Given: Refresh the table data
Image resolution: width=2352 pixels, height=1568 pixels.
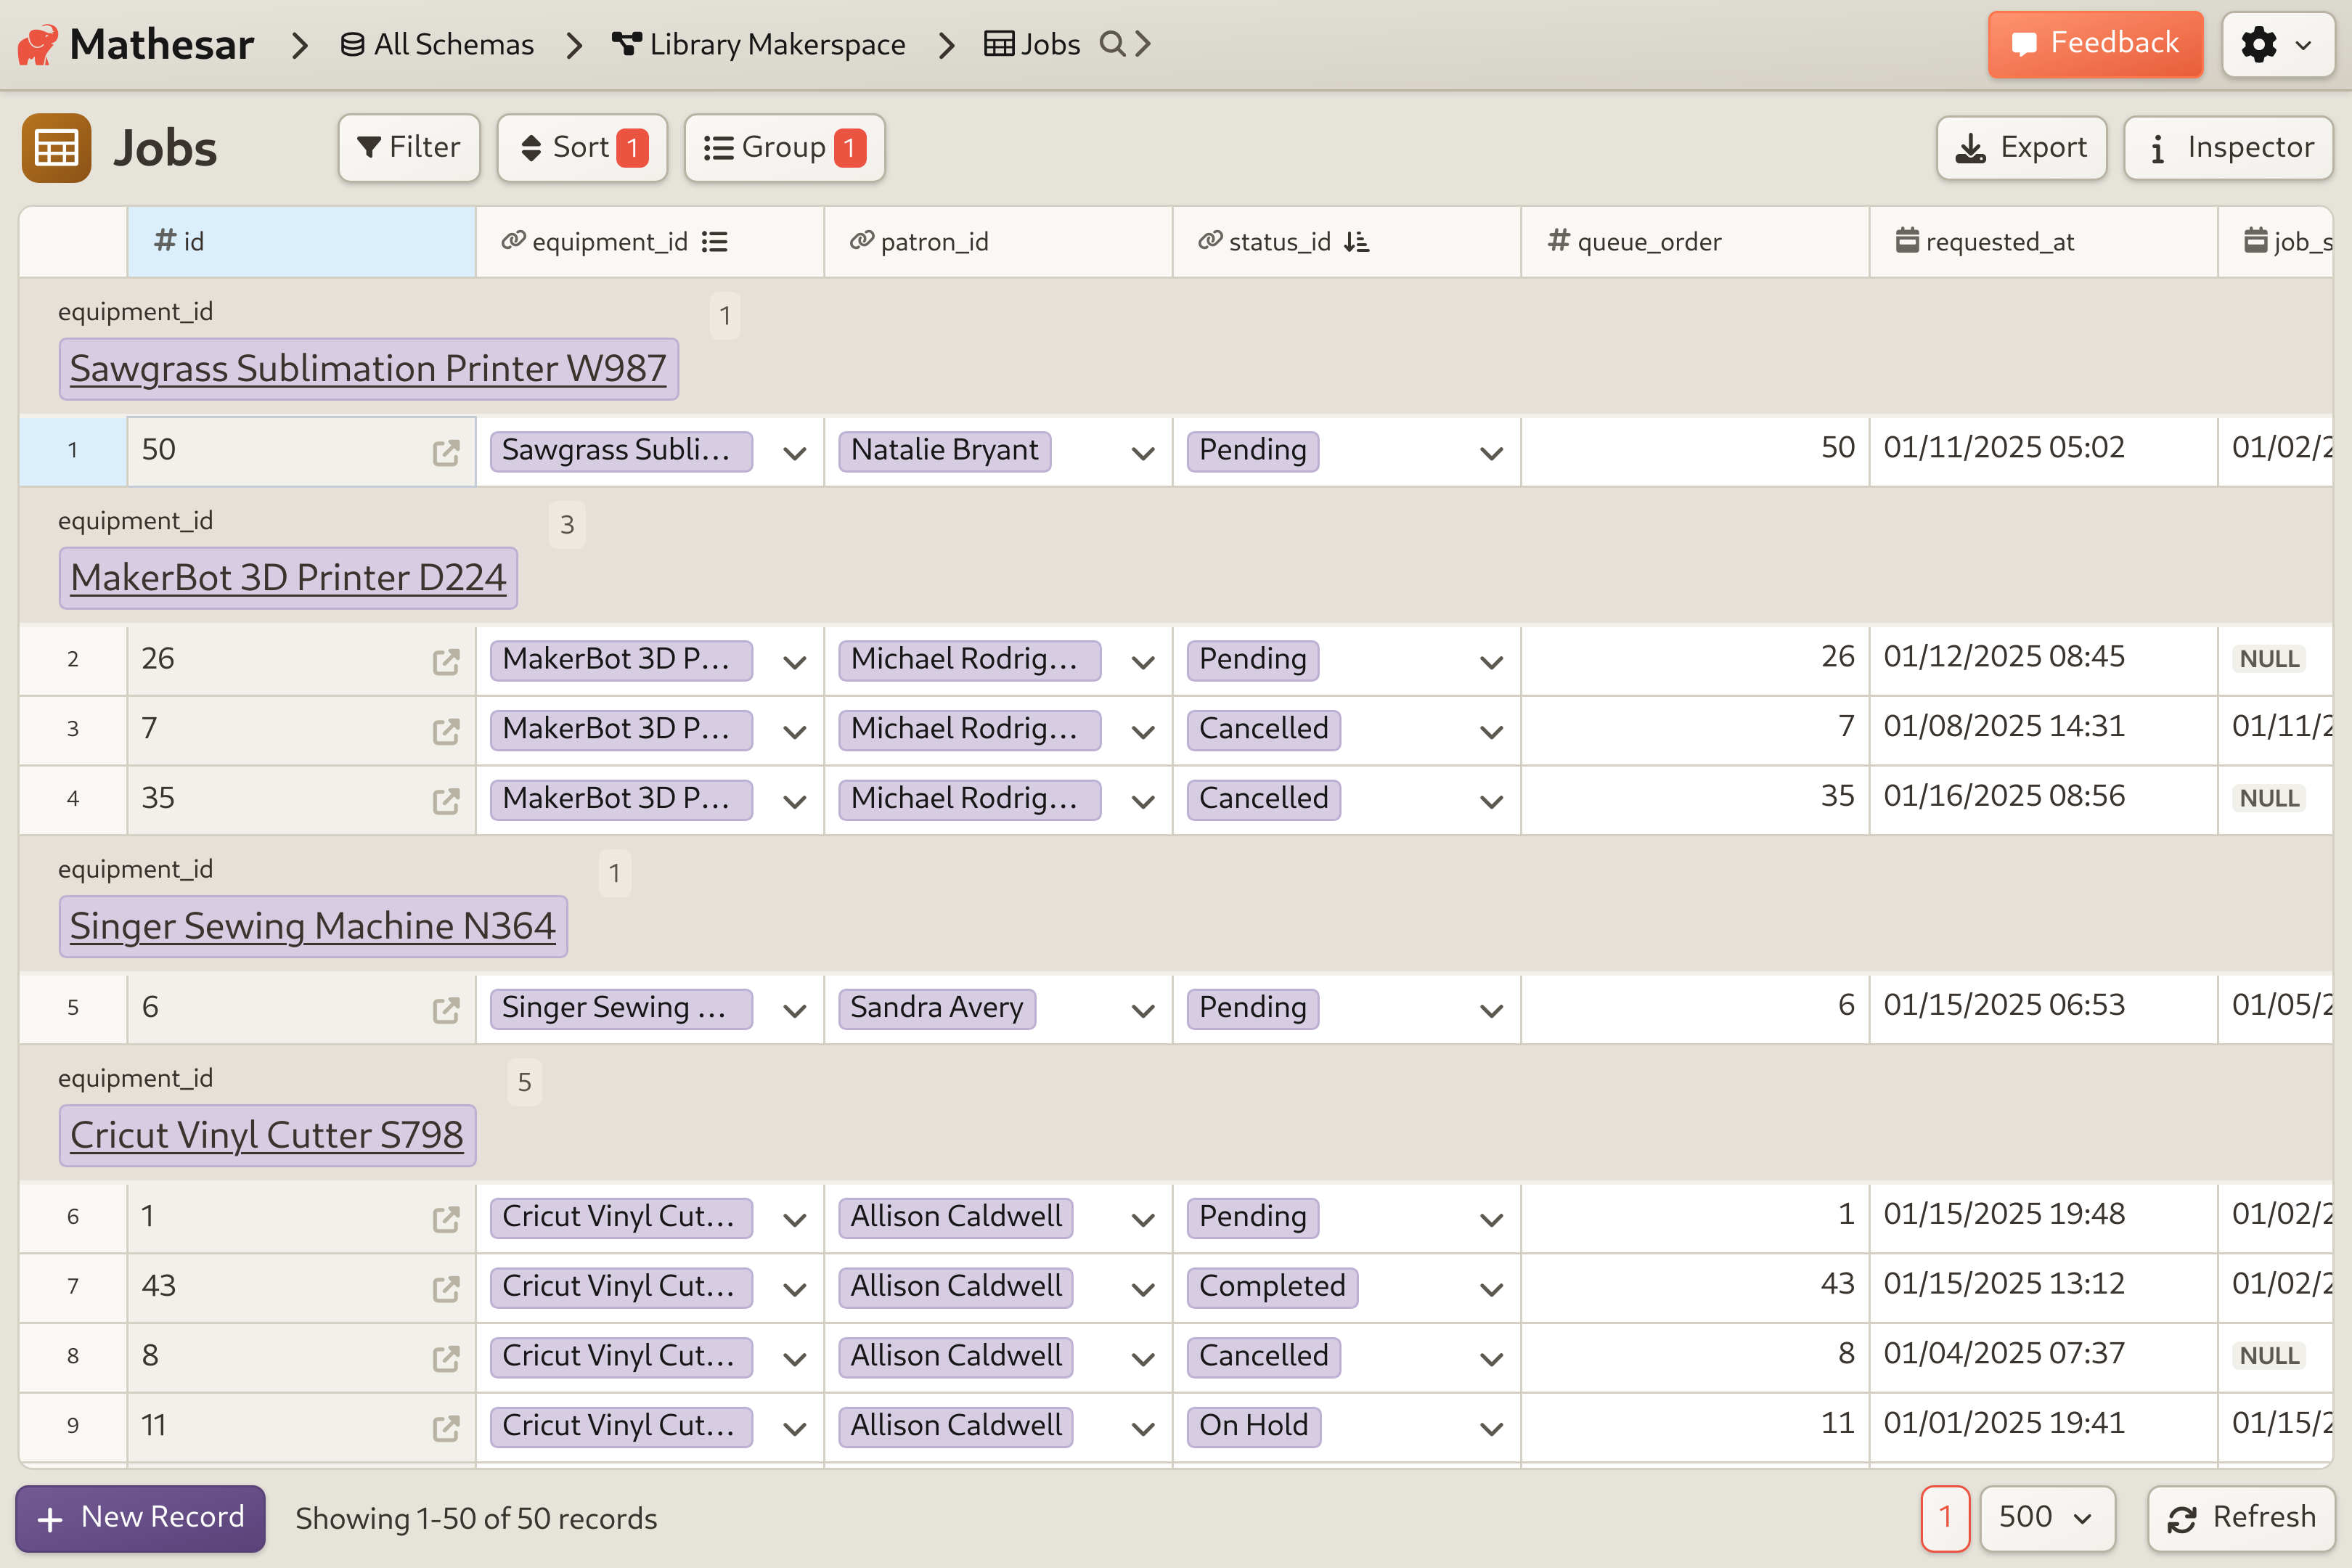Looking at the screenshot, I should pyautogui.click(x=2241, y=1518).
